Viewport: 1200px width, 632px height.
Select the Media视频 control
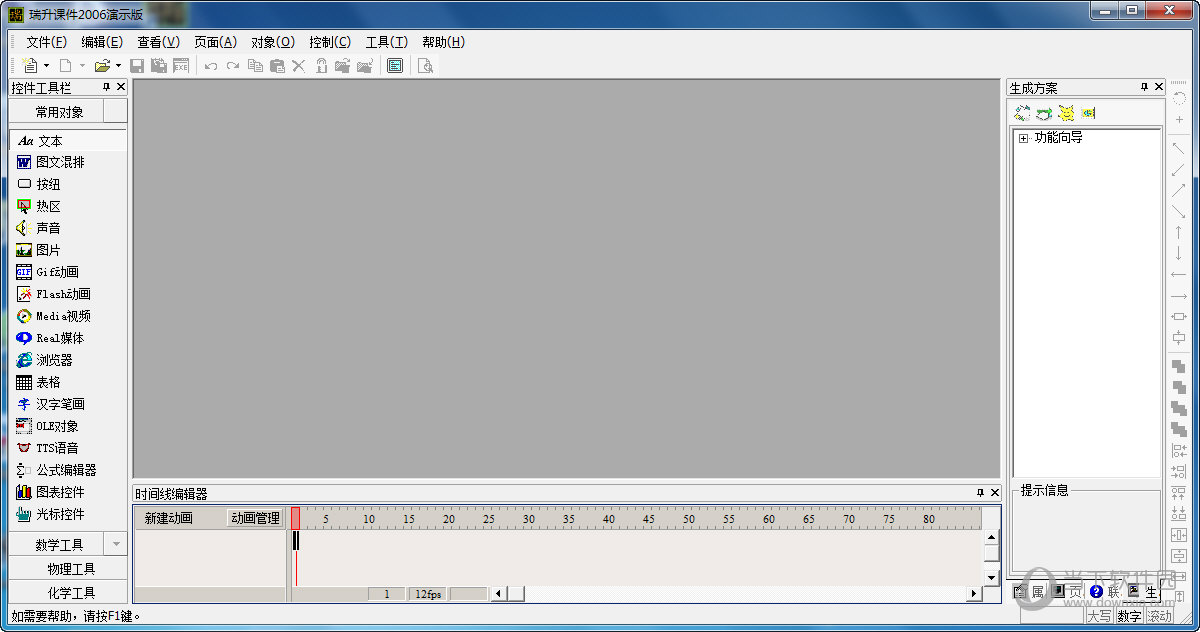pos(68,316)
